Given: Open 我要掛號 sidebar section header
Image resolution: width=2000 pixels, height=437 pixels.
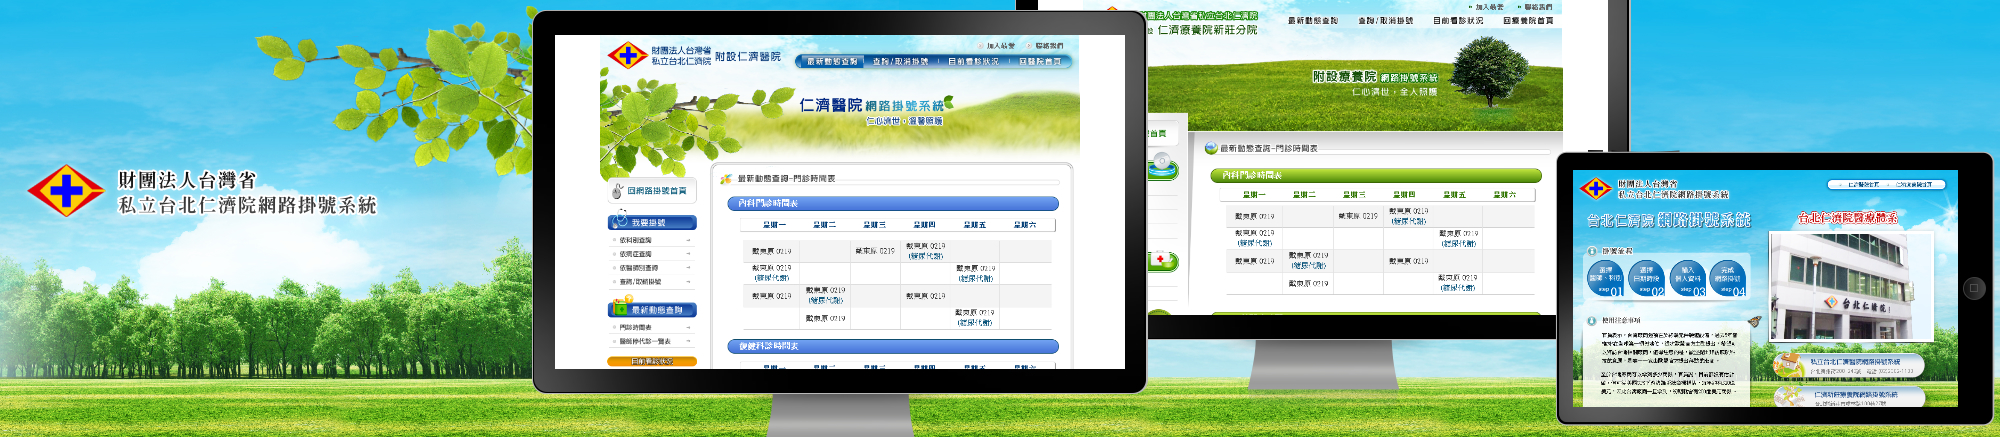Looking at the screenshot, I should 652,223.
